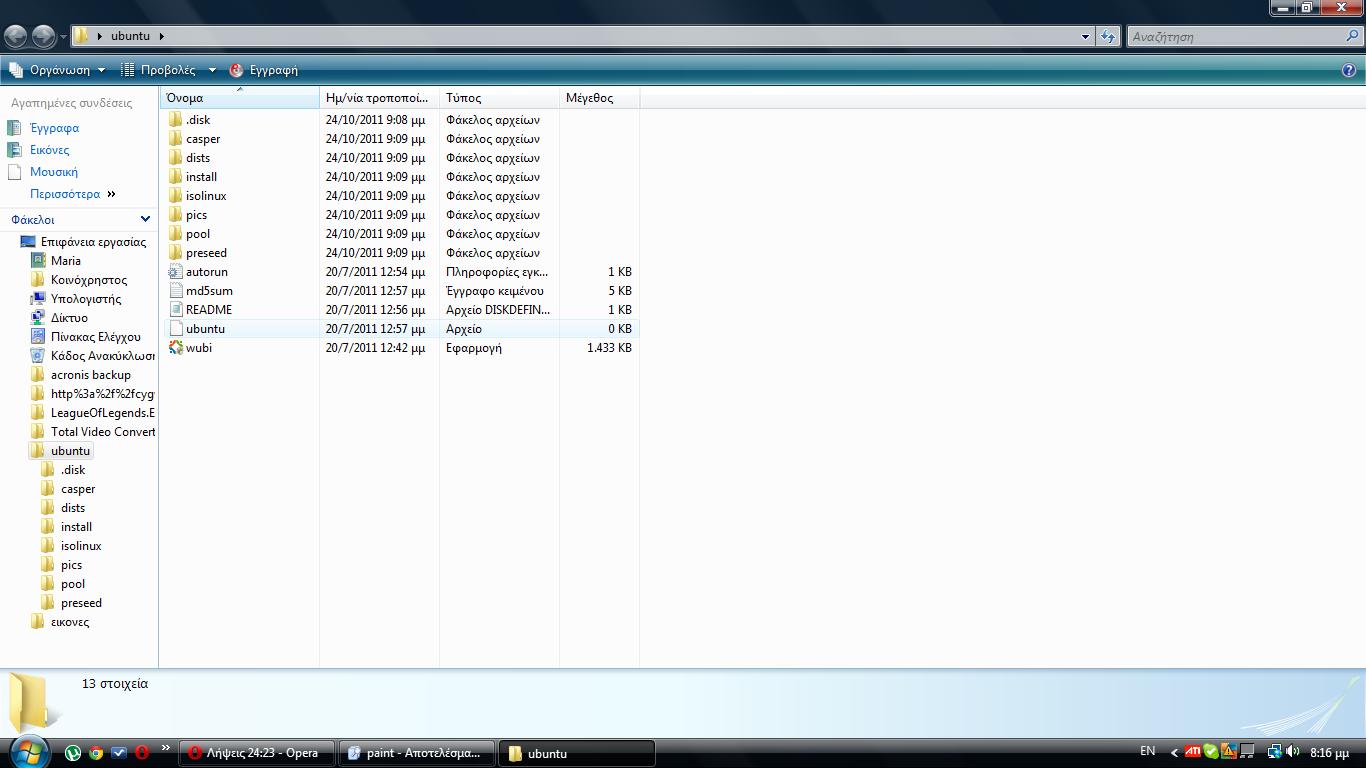This screenshot has height=768, width=1366.
Task: Click the Refresh button by address bar
Action: (1108, 36)
